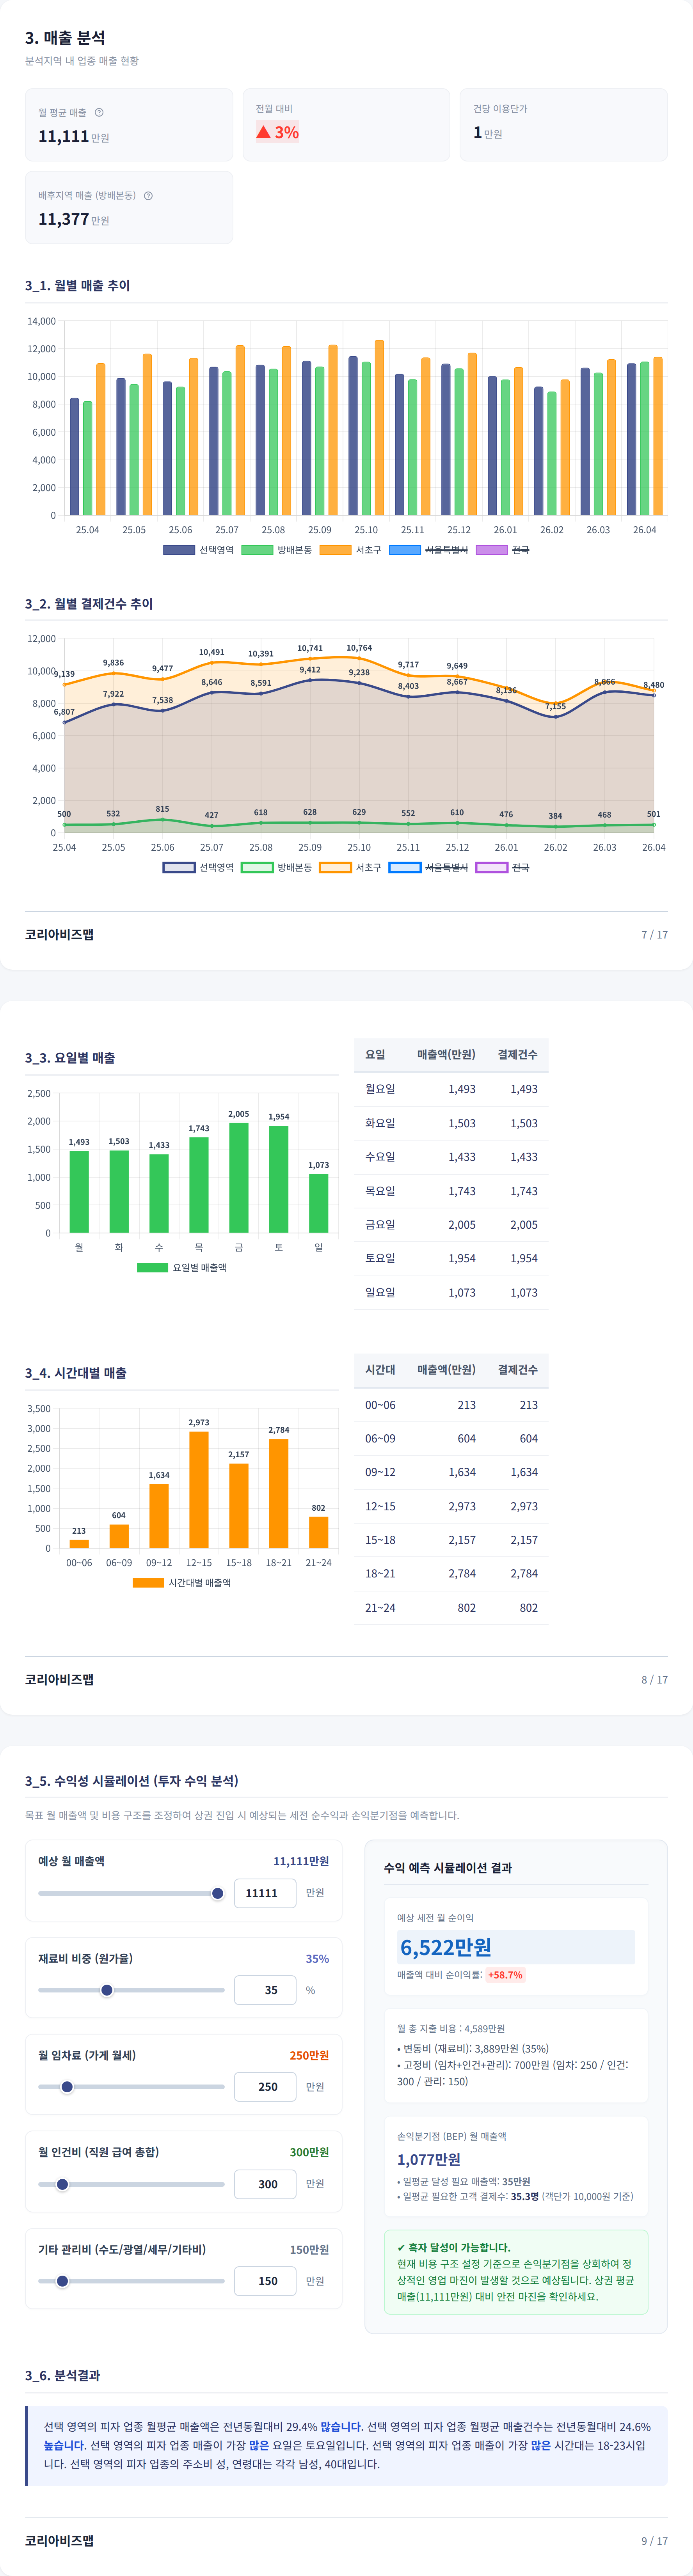Toggle 방배본동 legend in the 월별 결제건수 추이 chart

(x=277, y=867)
